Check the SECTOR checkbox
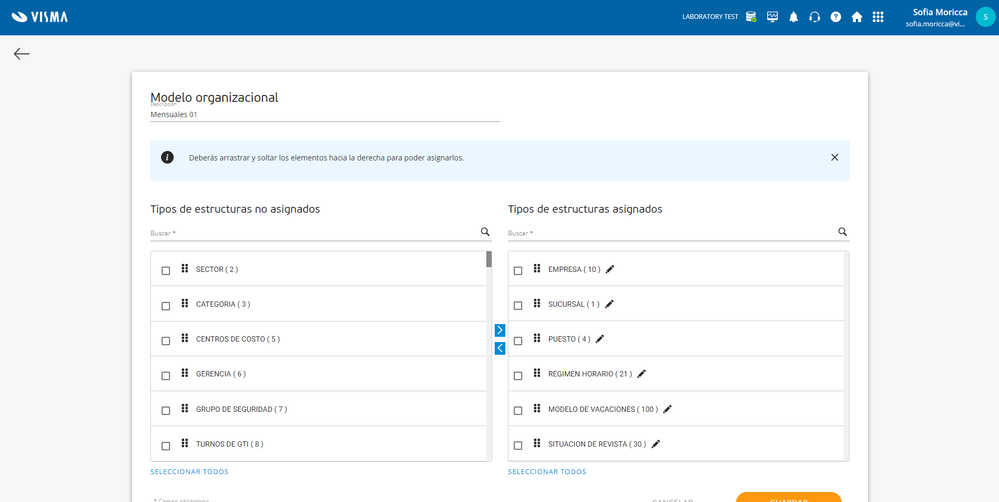Screen dimensions: 999x502 coord(166,270)
